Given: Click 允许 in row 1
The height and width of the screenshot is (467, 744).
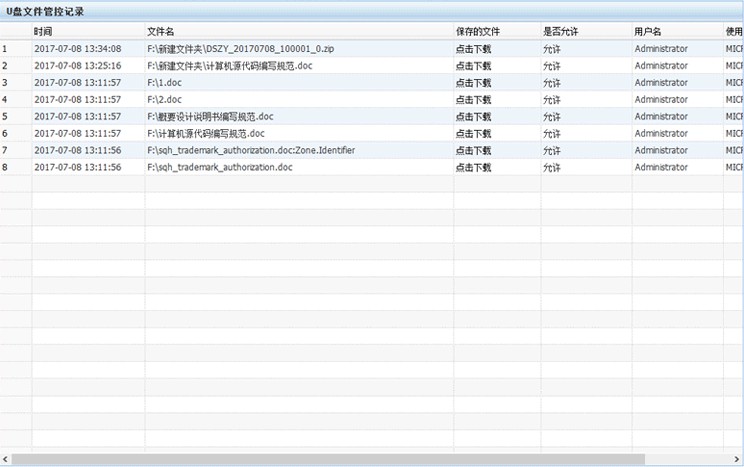Looking at the screenshot, I should click(x=552, y=49).
